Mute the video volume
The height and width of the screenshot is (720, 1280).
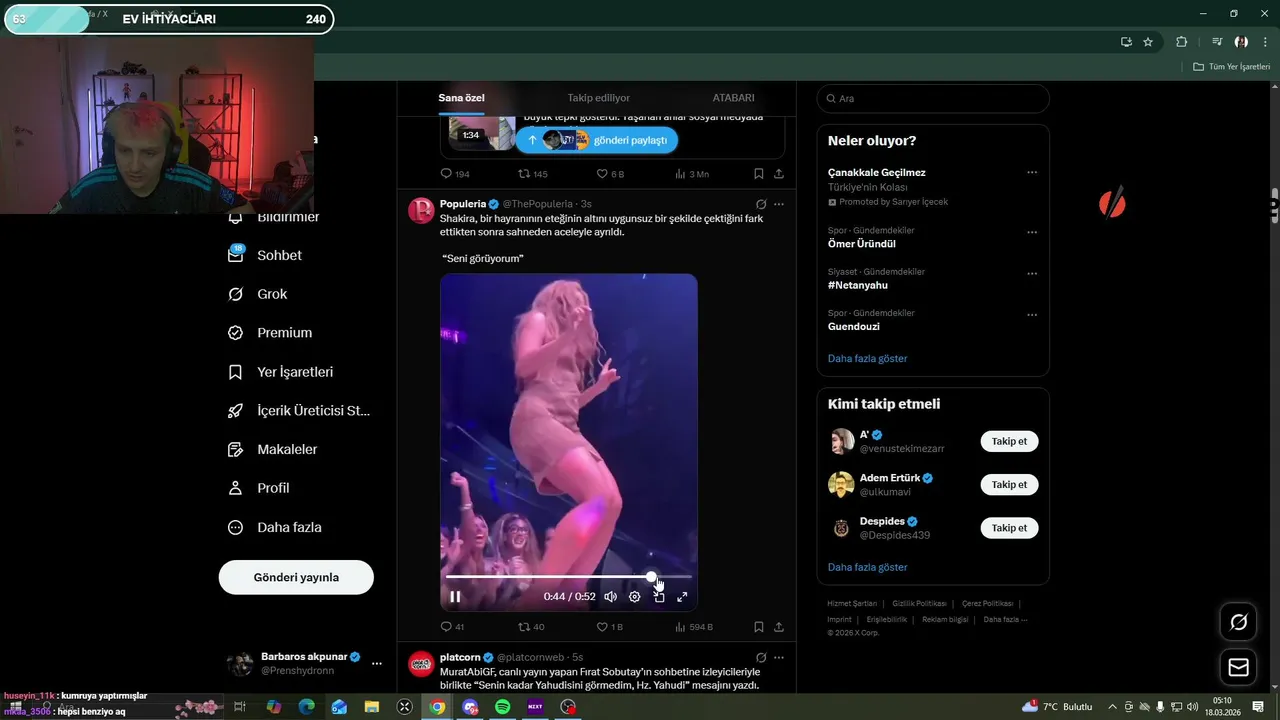click(x=610, y=597)
